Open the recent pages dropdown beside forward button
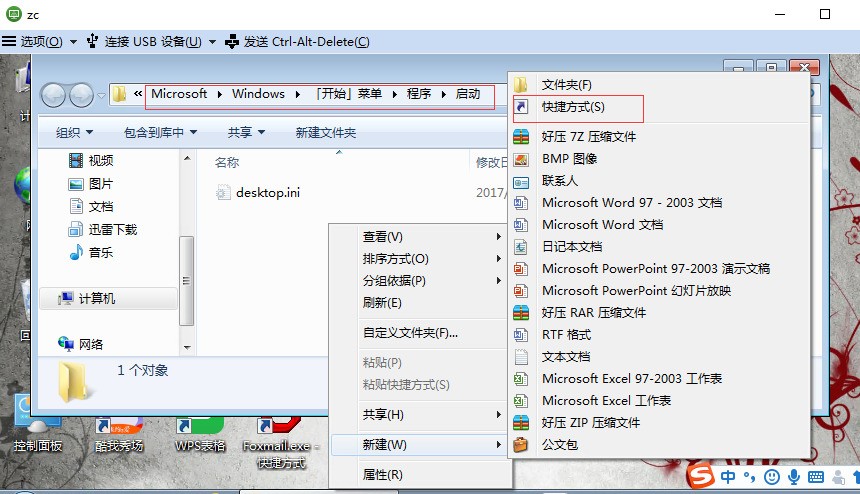This screenshot has width=860, height=494. click(101, 95)
